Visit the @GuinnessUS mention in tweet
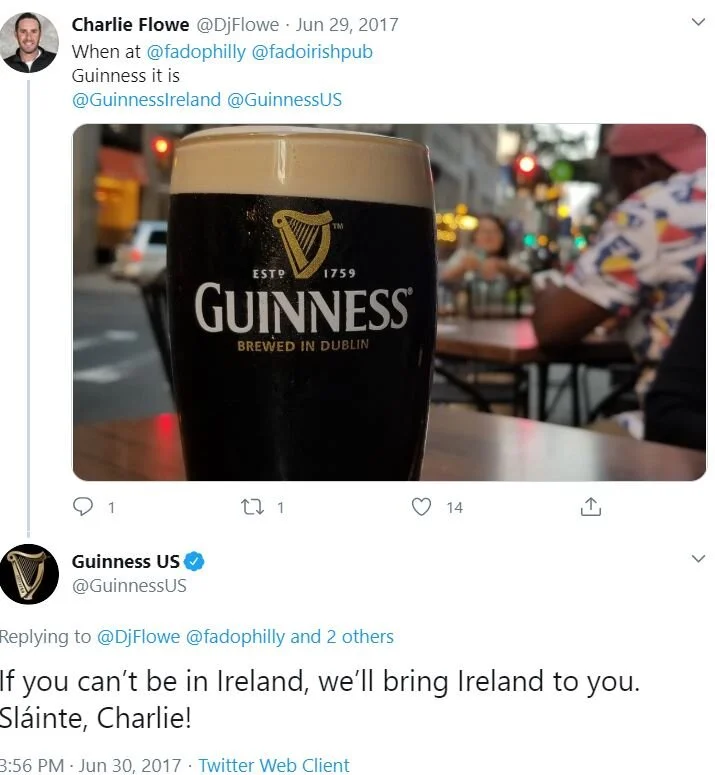Screen dimensions: 715x775 click(284, 99)
